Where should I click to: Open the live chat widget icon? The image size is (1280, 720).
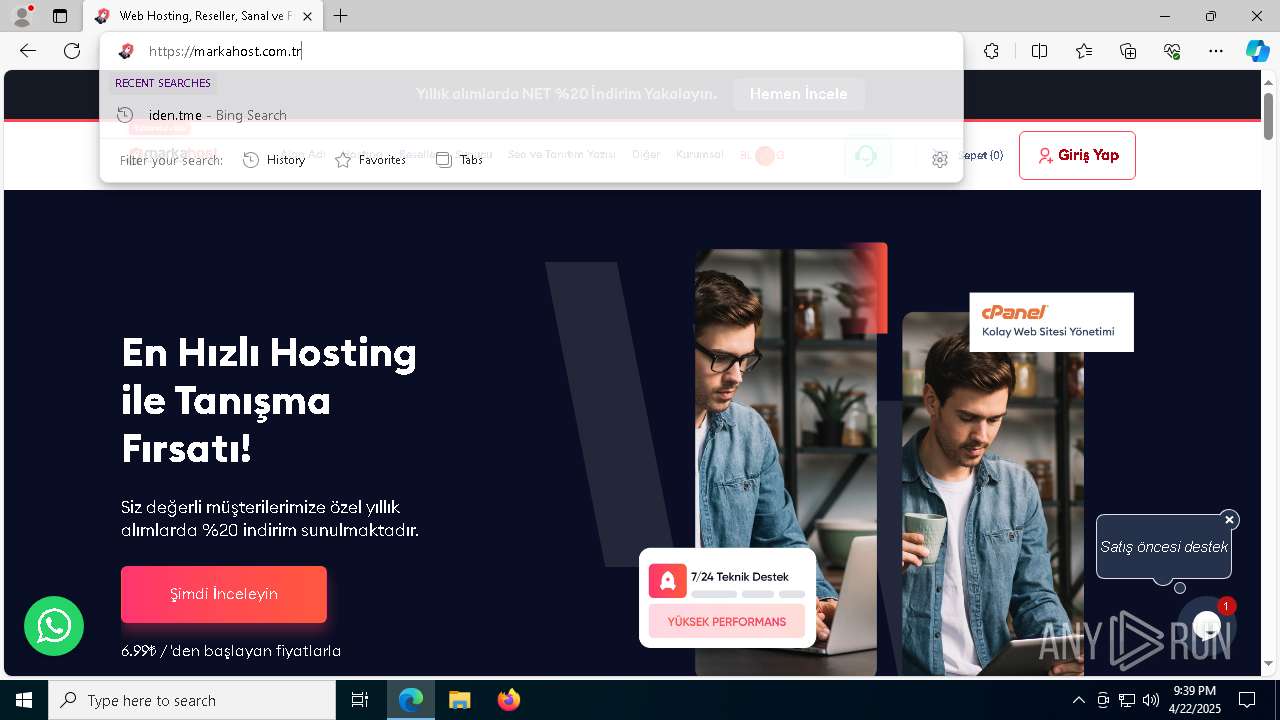[x=1207, y=626]
